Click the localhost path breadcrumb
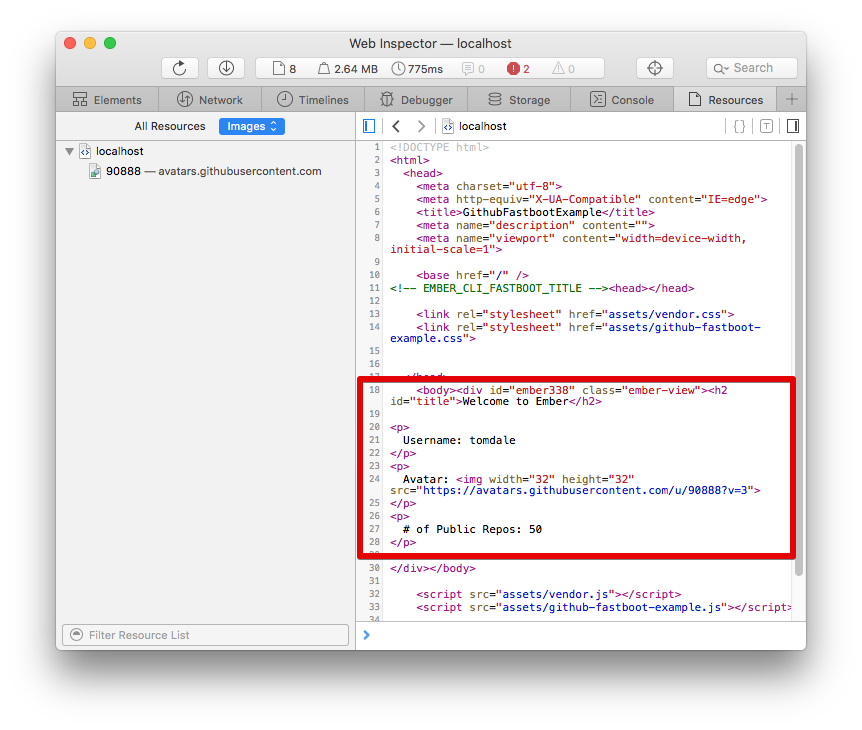 (x=474, y=126)
